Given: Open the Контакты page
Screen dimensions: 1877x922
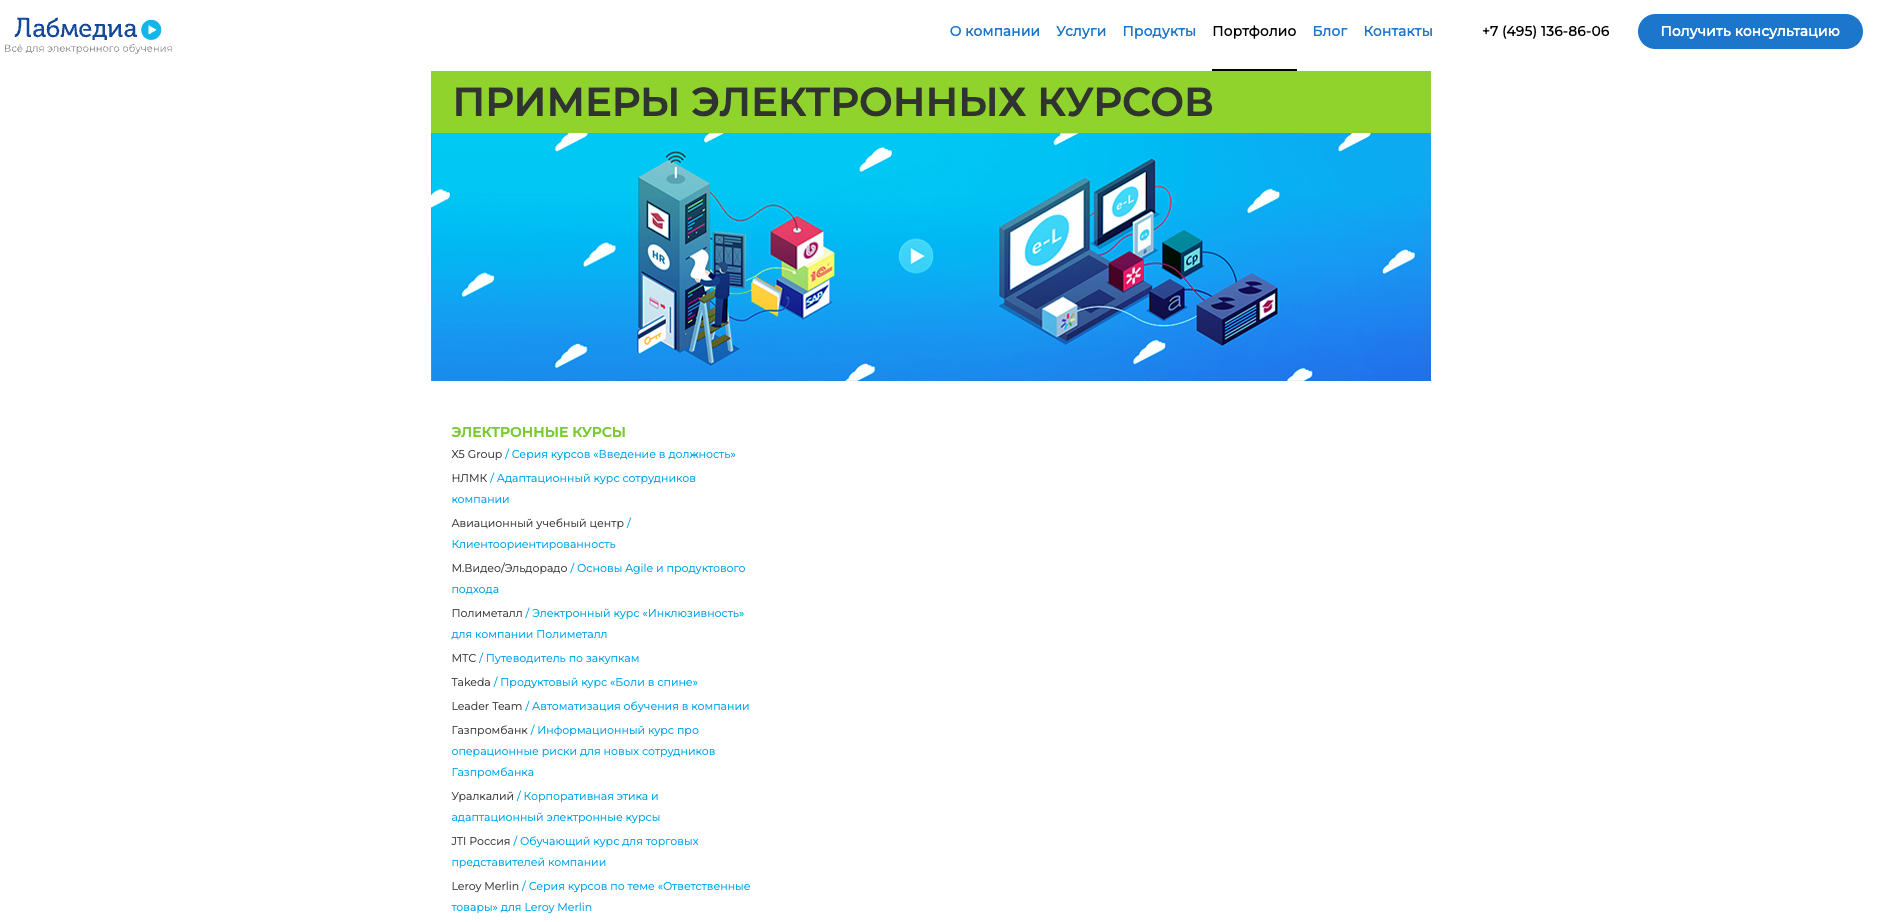Looking at the screenshot, I should tap(1398, 31).
